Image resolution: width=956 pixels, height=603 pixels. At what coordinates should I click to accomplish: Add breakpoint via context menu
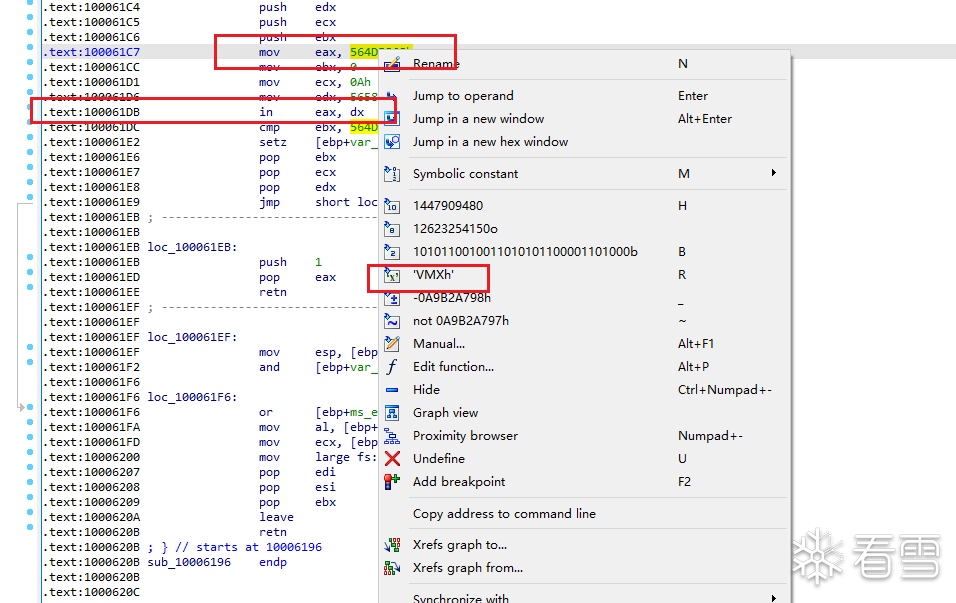(458, 482)
